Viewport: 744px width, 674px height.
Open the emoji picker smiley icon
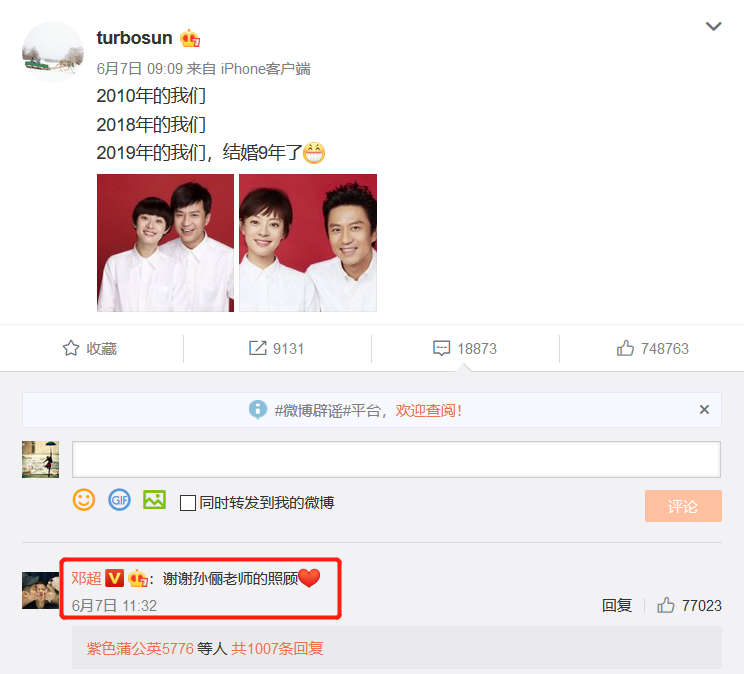(x=84, y=500)
